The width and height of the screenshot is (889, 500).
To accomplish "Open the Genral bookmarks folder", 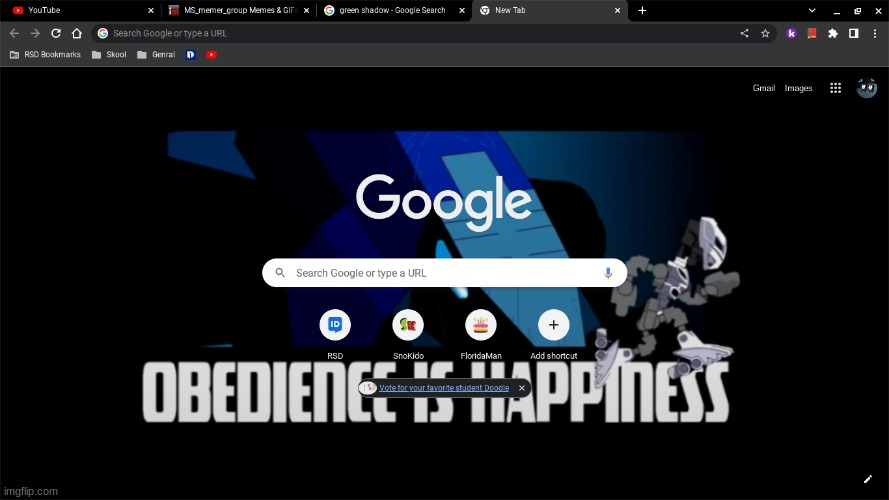I will coord(156,54).
